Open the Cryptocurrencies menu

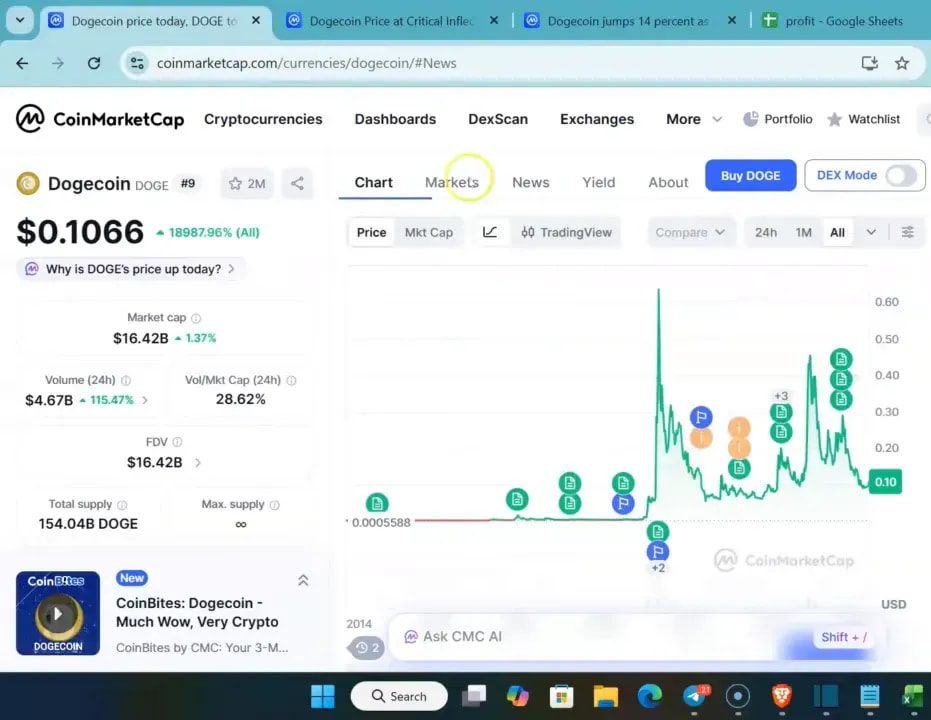click(263, 119)
